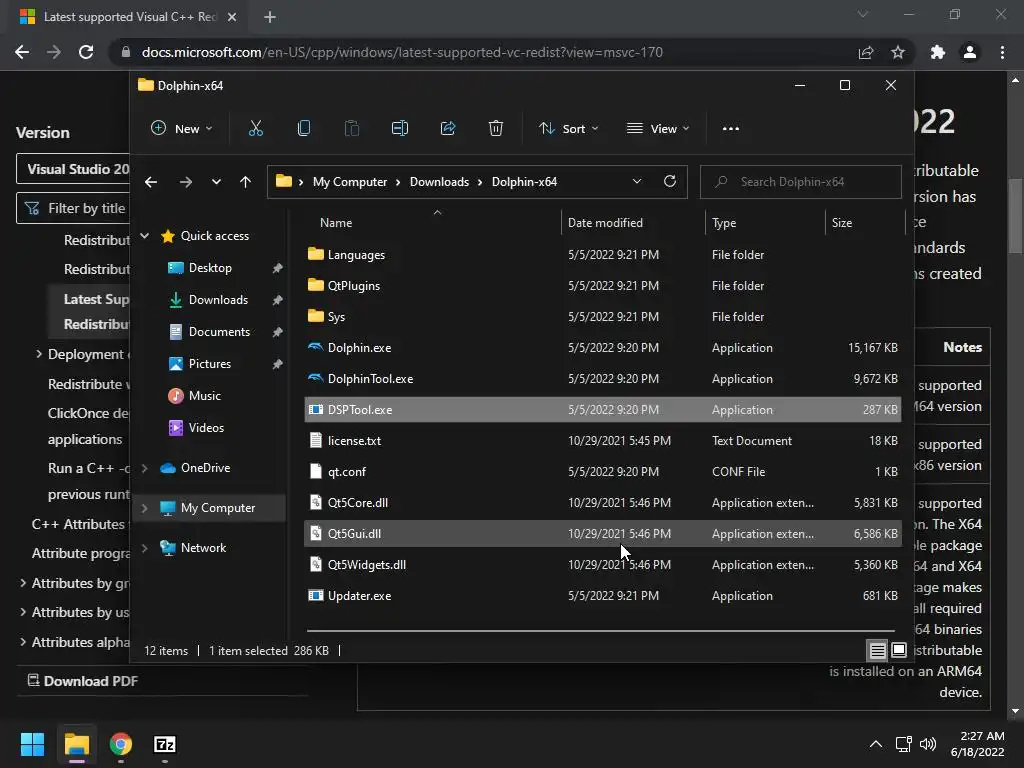Share this page icon in Chrome address bar

pos(866,52)
